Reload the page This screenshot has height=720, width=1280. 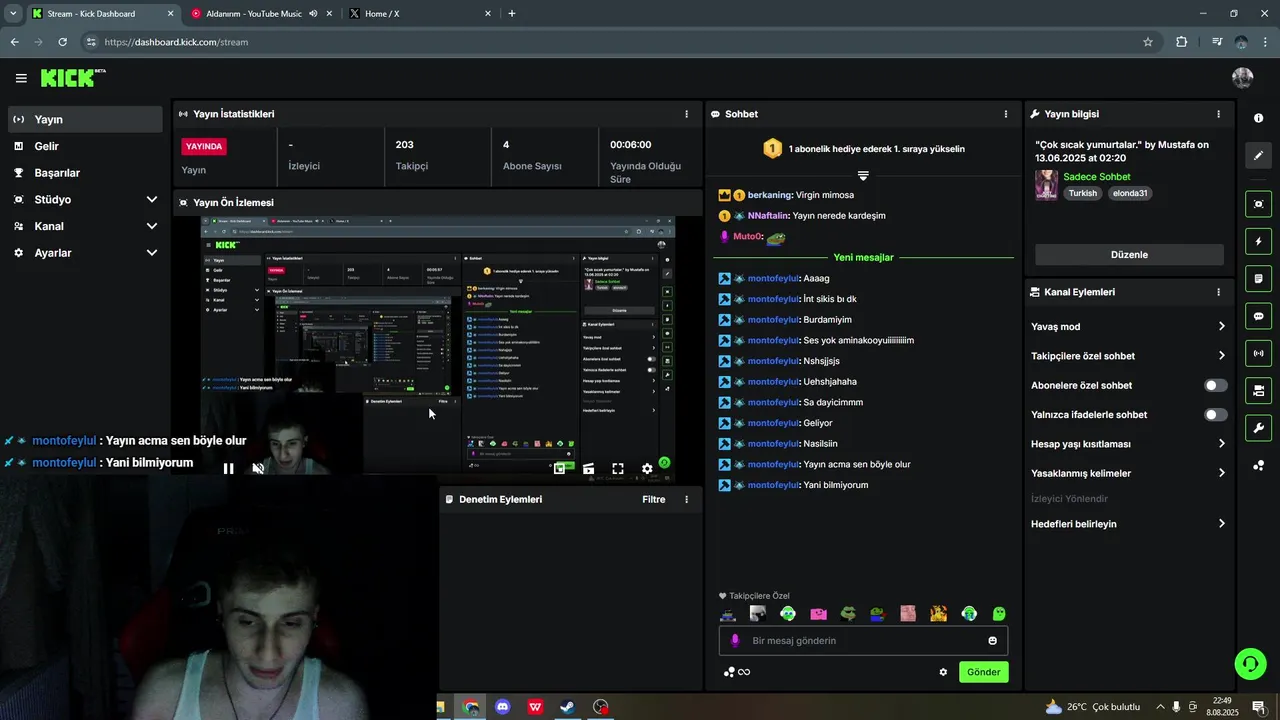[x=62, y=42]
